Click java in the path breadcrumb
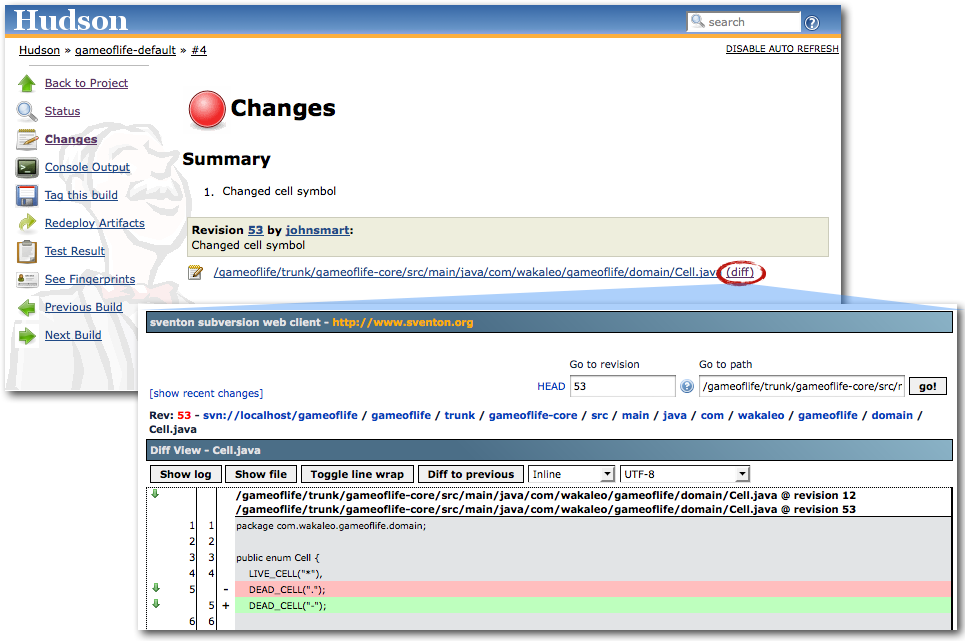This screenshot has height=641, width=965. pos(675,415)
